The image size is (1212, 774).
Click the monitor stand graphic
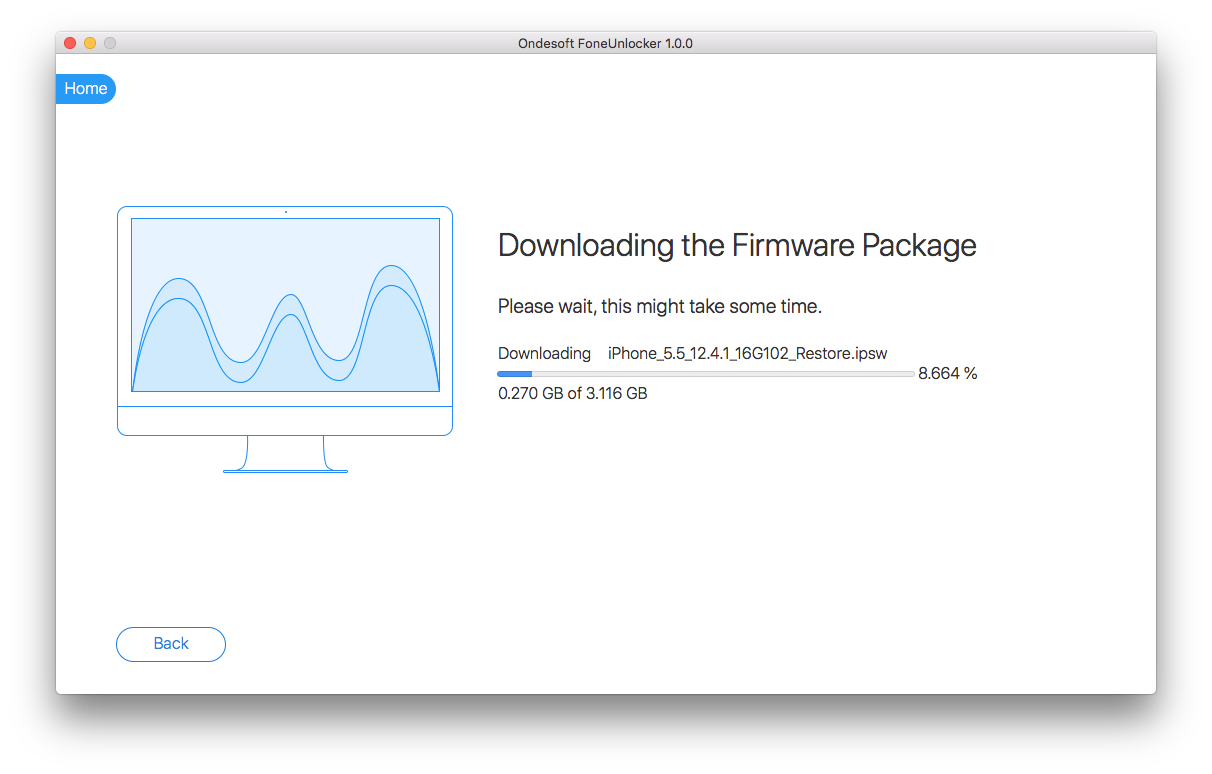coord(285,455)
